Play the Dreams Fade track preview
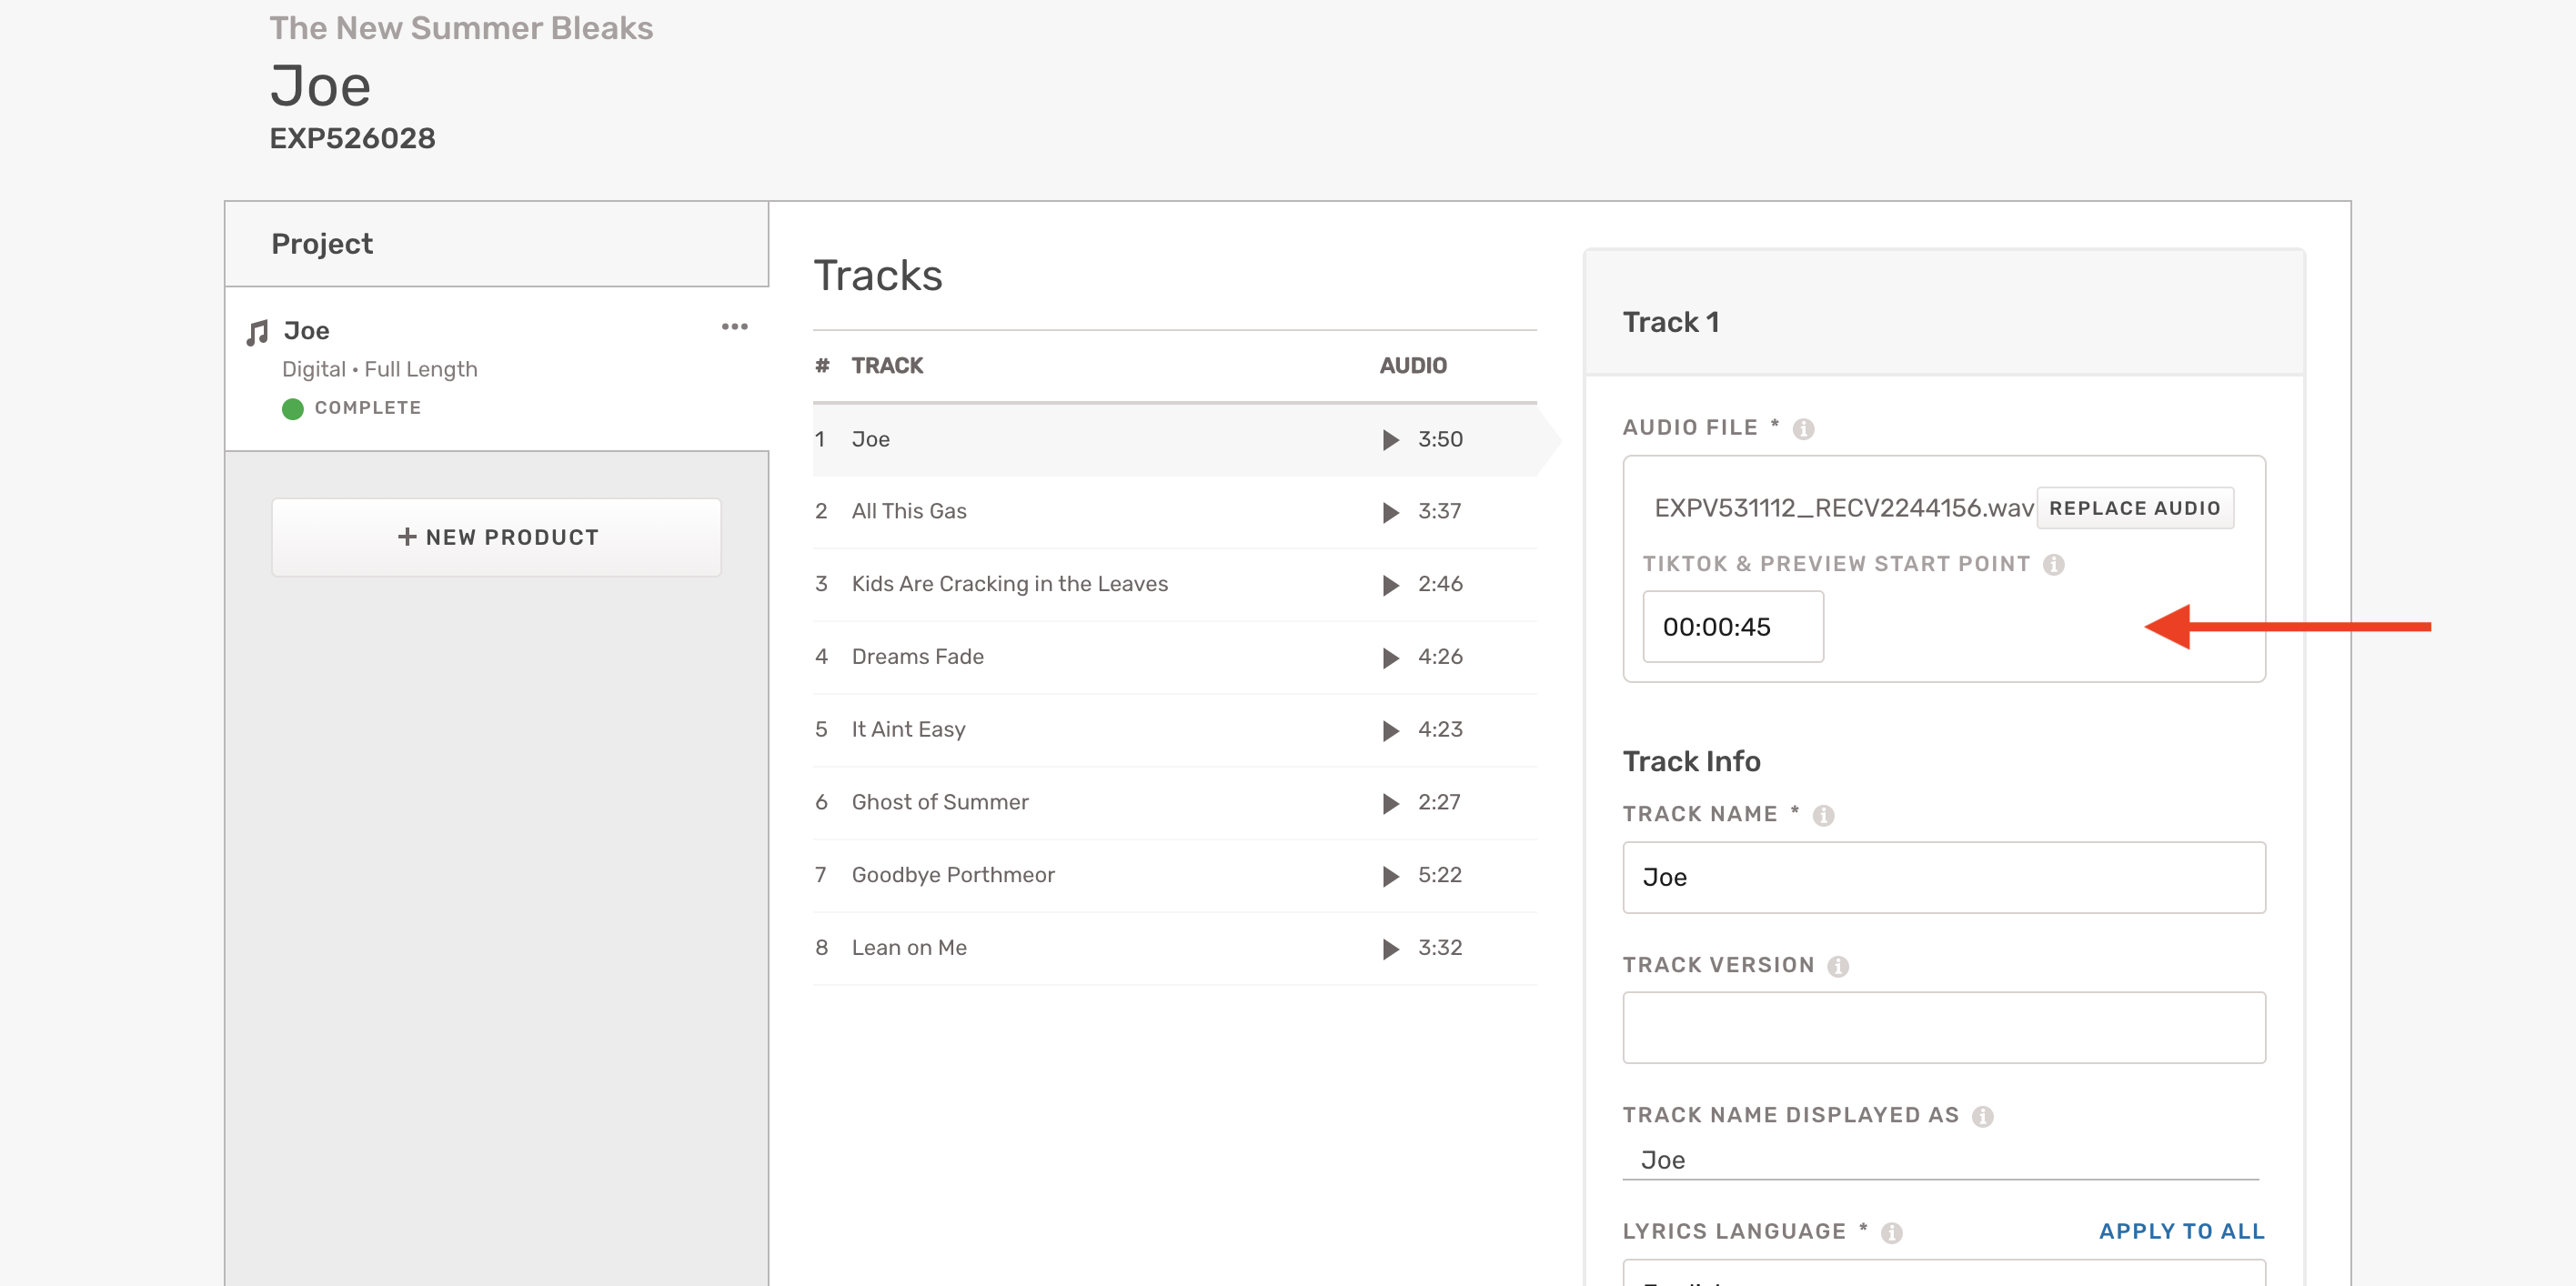 point(1390,658)
